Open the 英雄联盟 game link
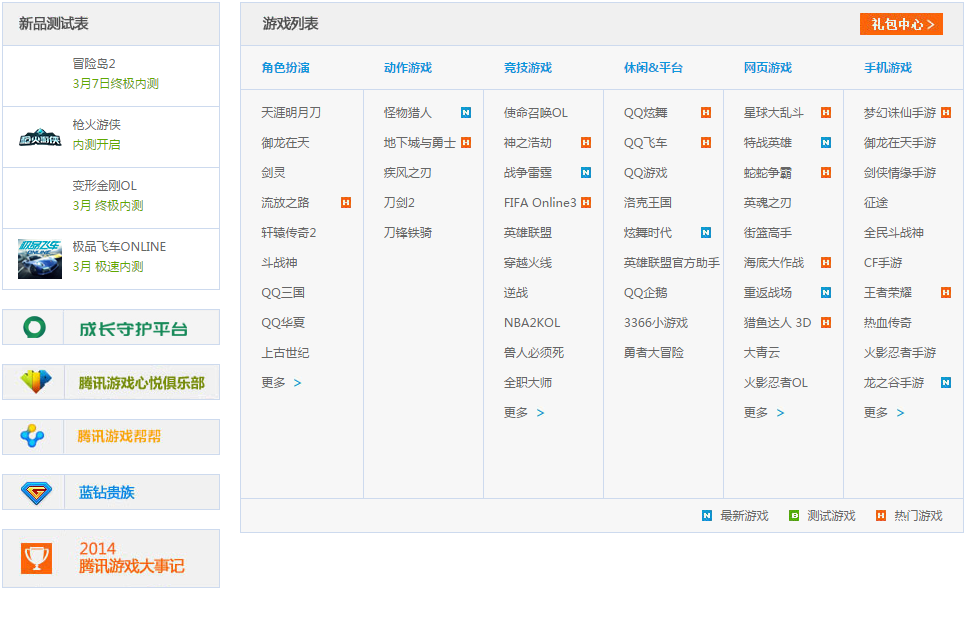966x636 pixels. click(527, 233)
